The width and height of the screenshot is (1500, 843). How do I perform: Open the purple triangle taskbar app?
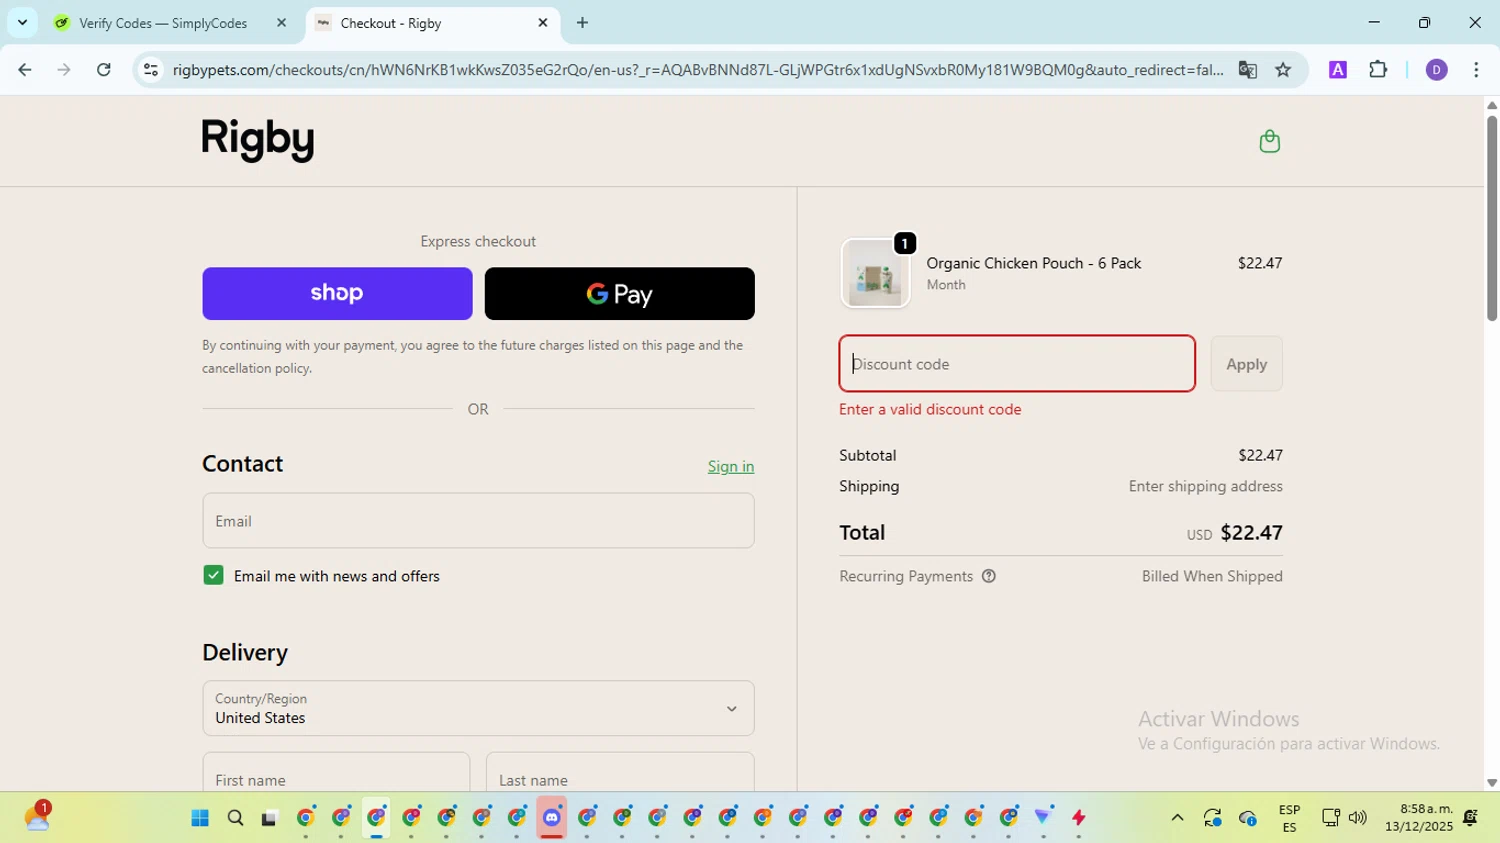(1043, 818)
